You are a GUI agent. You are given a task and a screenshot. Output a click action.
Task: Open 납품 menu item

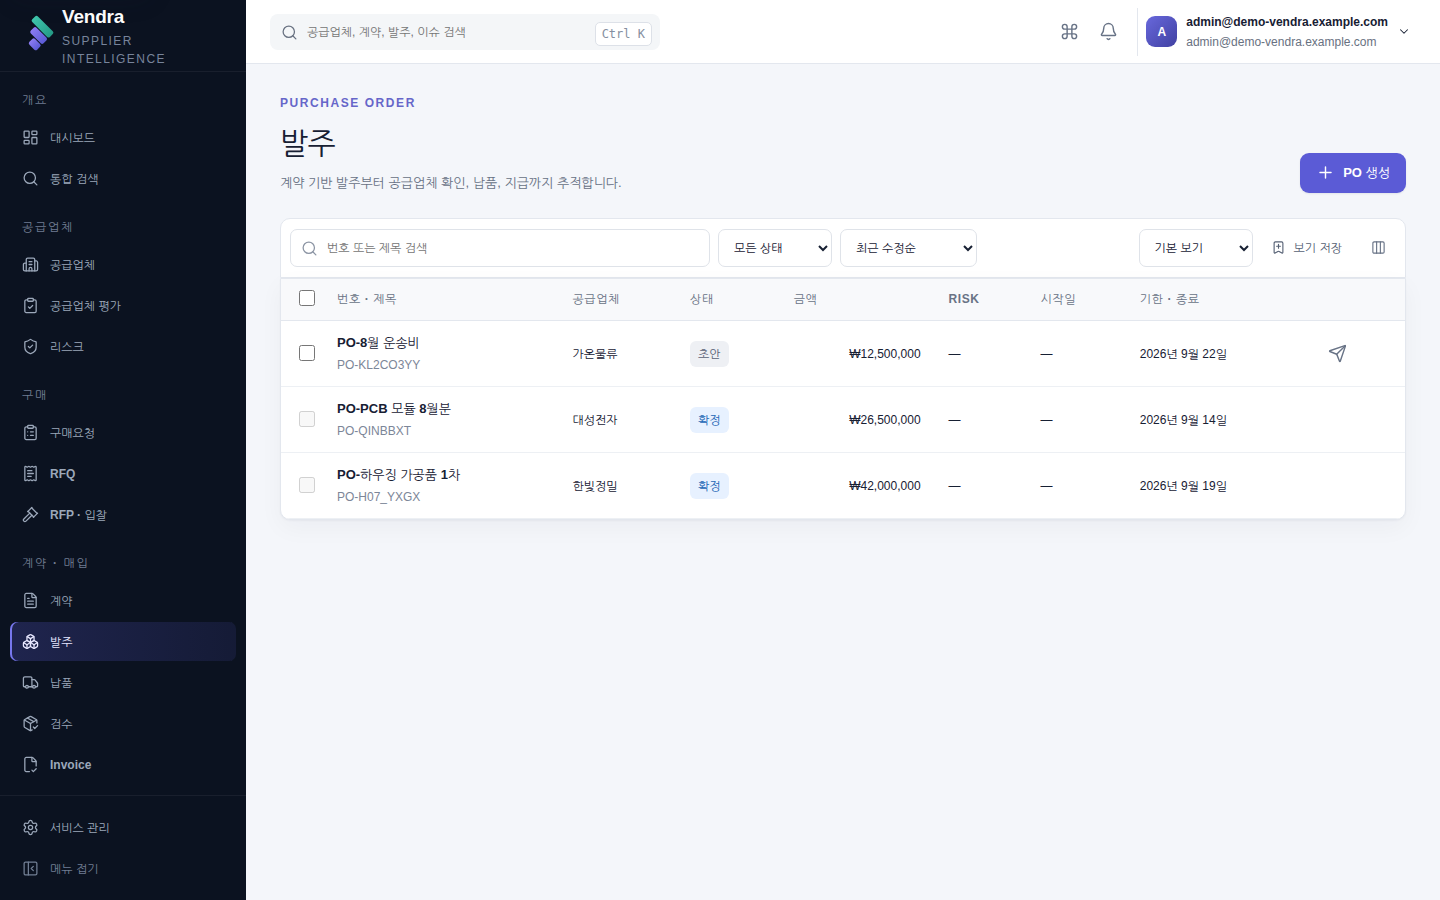[x=123, y=682]
